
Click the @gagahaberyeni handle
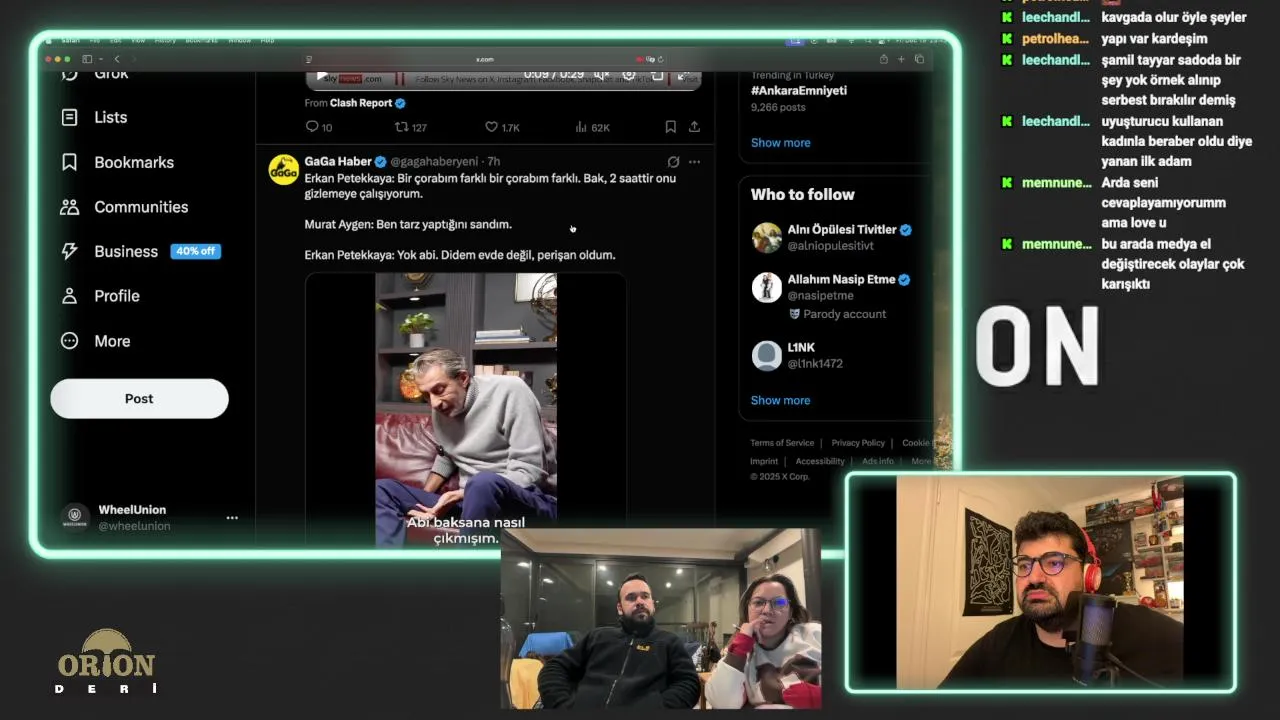pos(434,161)
